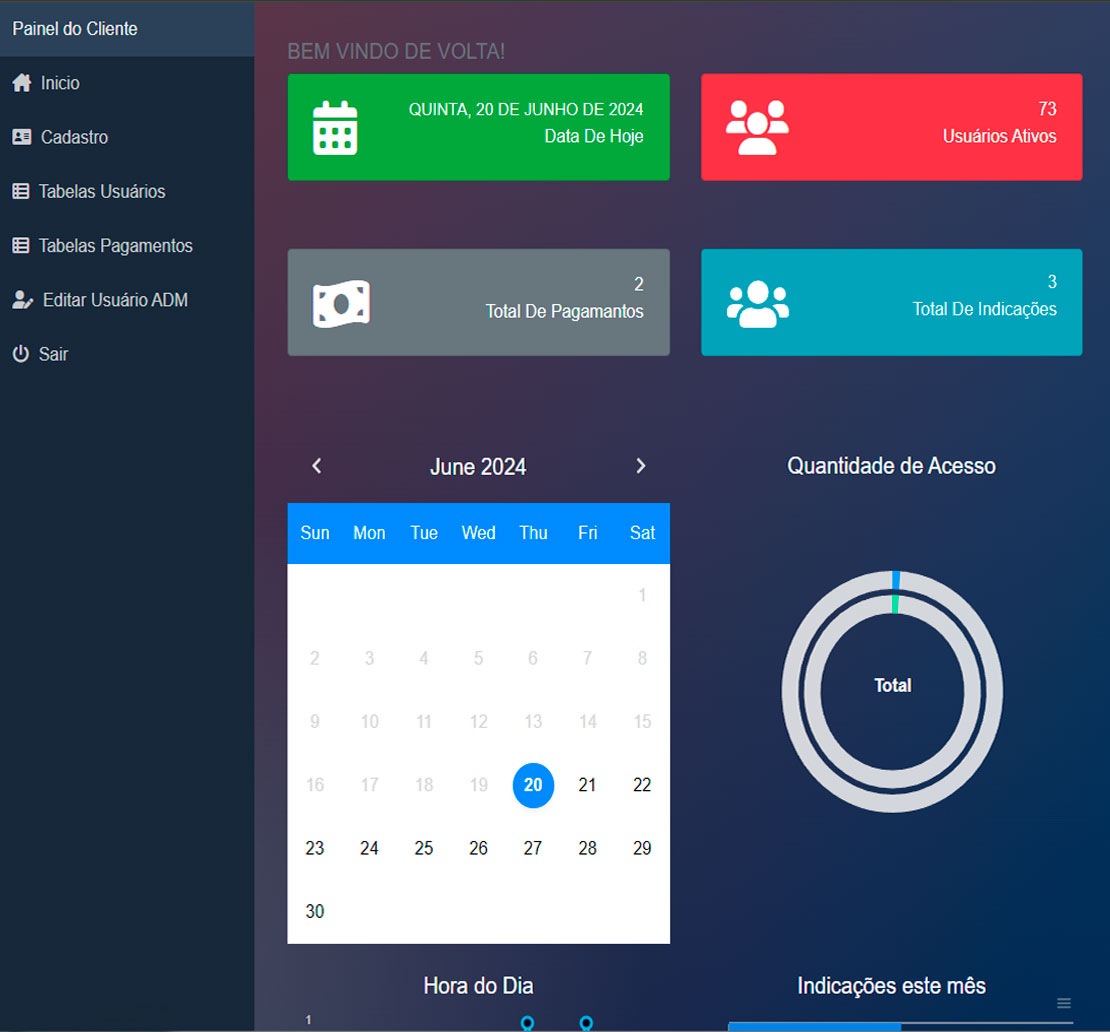The height and width of the screenshot is (1032, 1110).
Task: Click the table icon next to Tabelas Usuários
Action: [x=20, y=191]
